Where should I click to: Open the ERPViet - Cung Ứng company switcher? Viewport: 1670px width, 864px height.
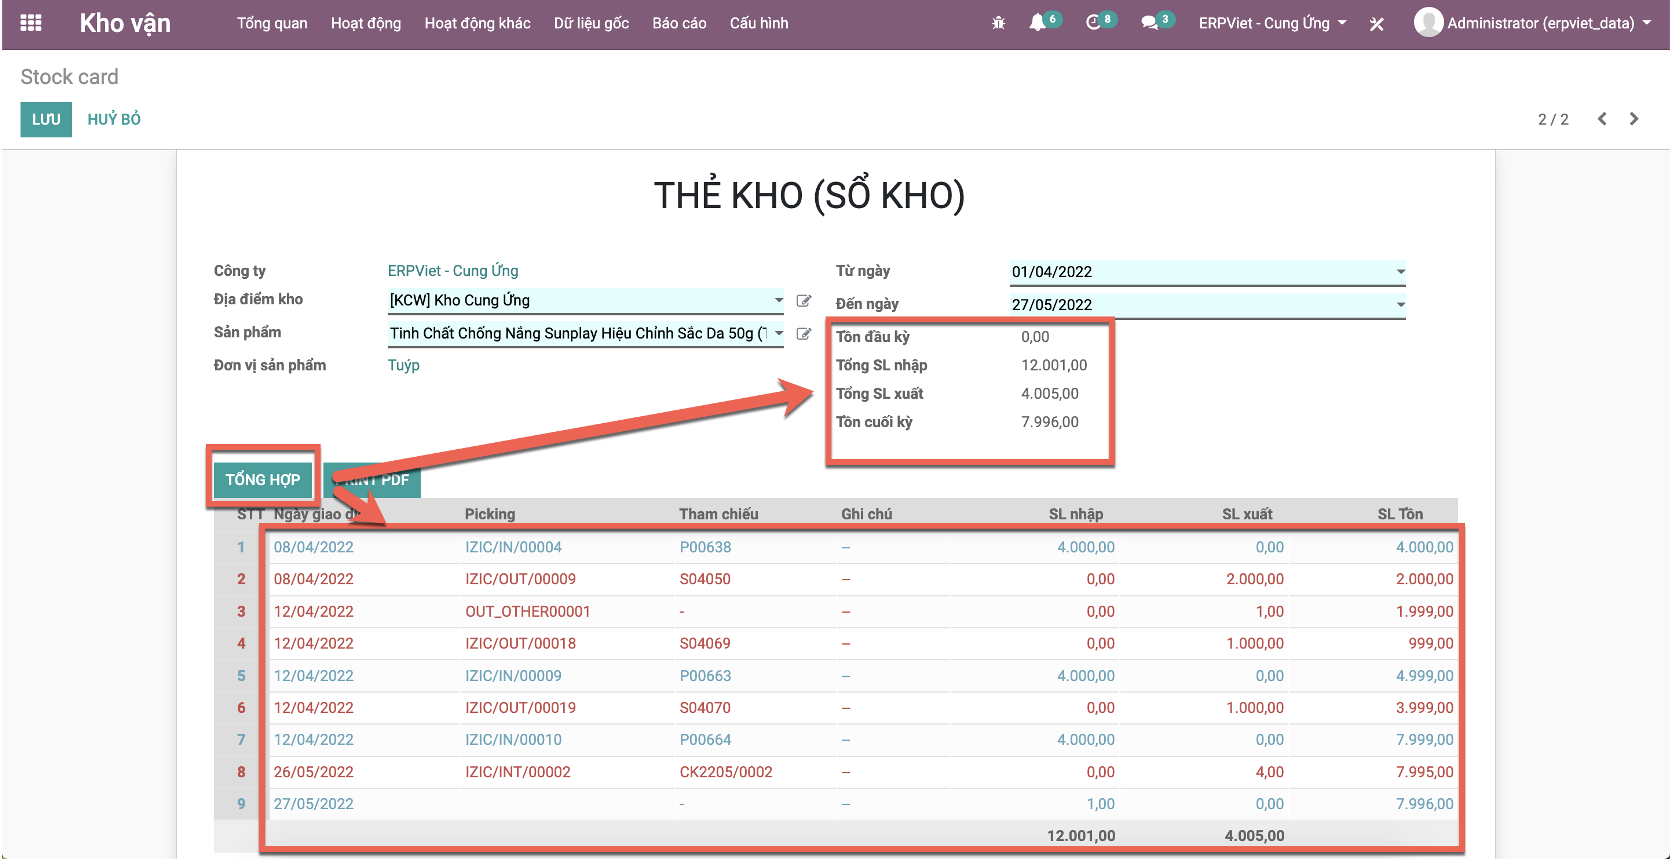(x=1272, y=23)
